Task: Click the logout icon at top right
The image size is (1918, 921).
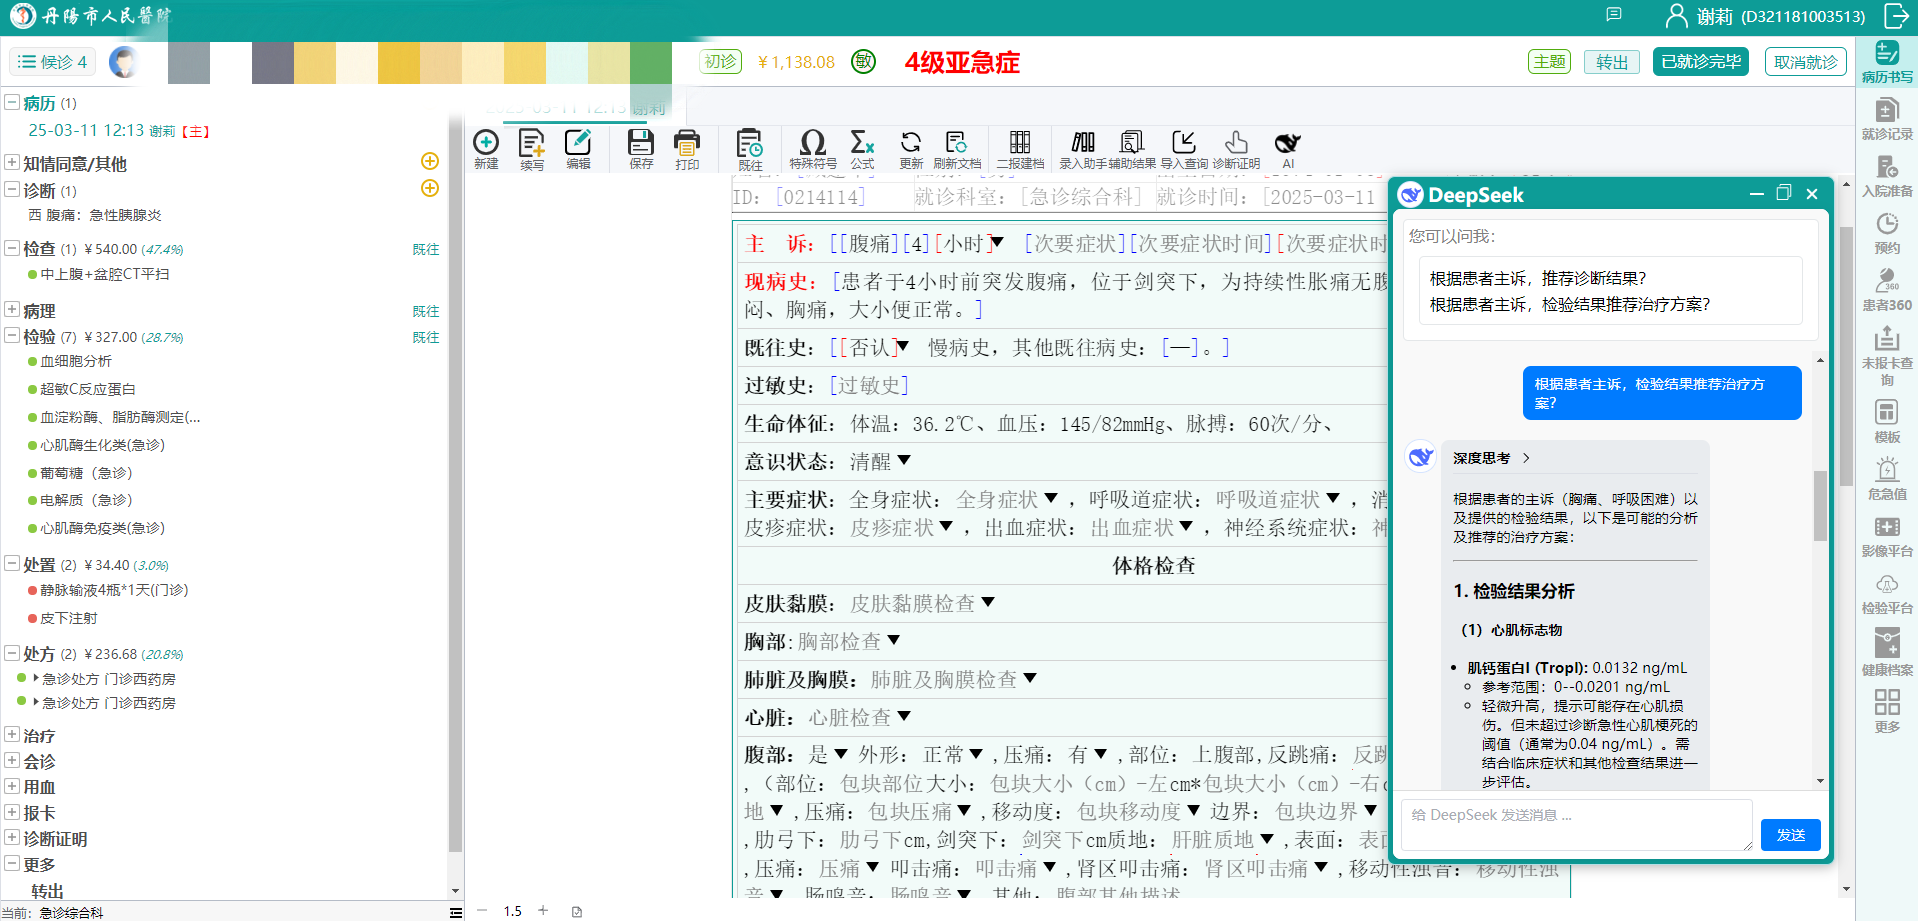Action: 1896,16
